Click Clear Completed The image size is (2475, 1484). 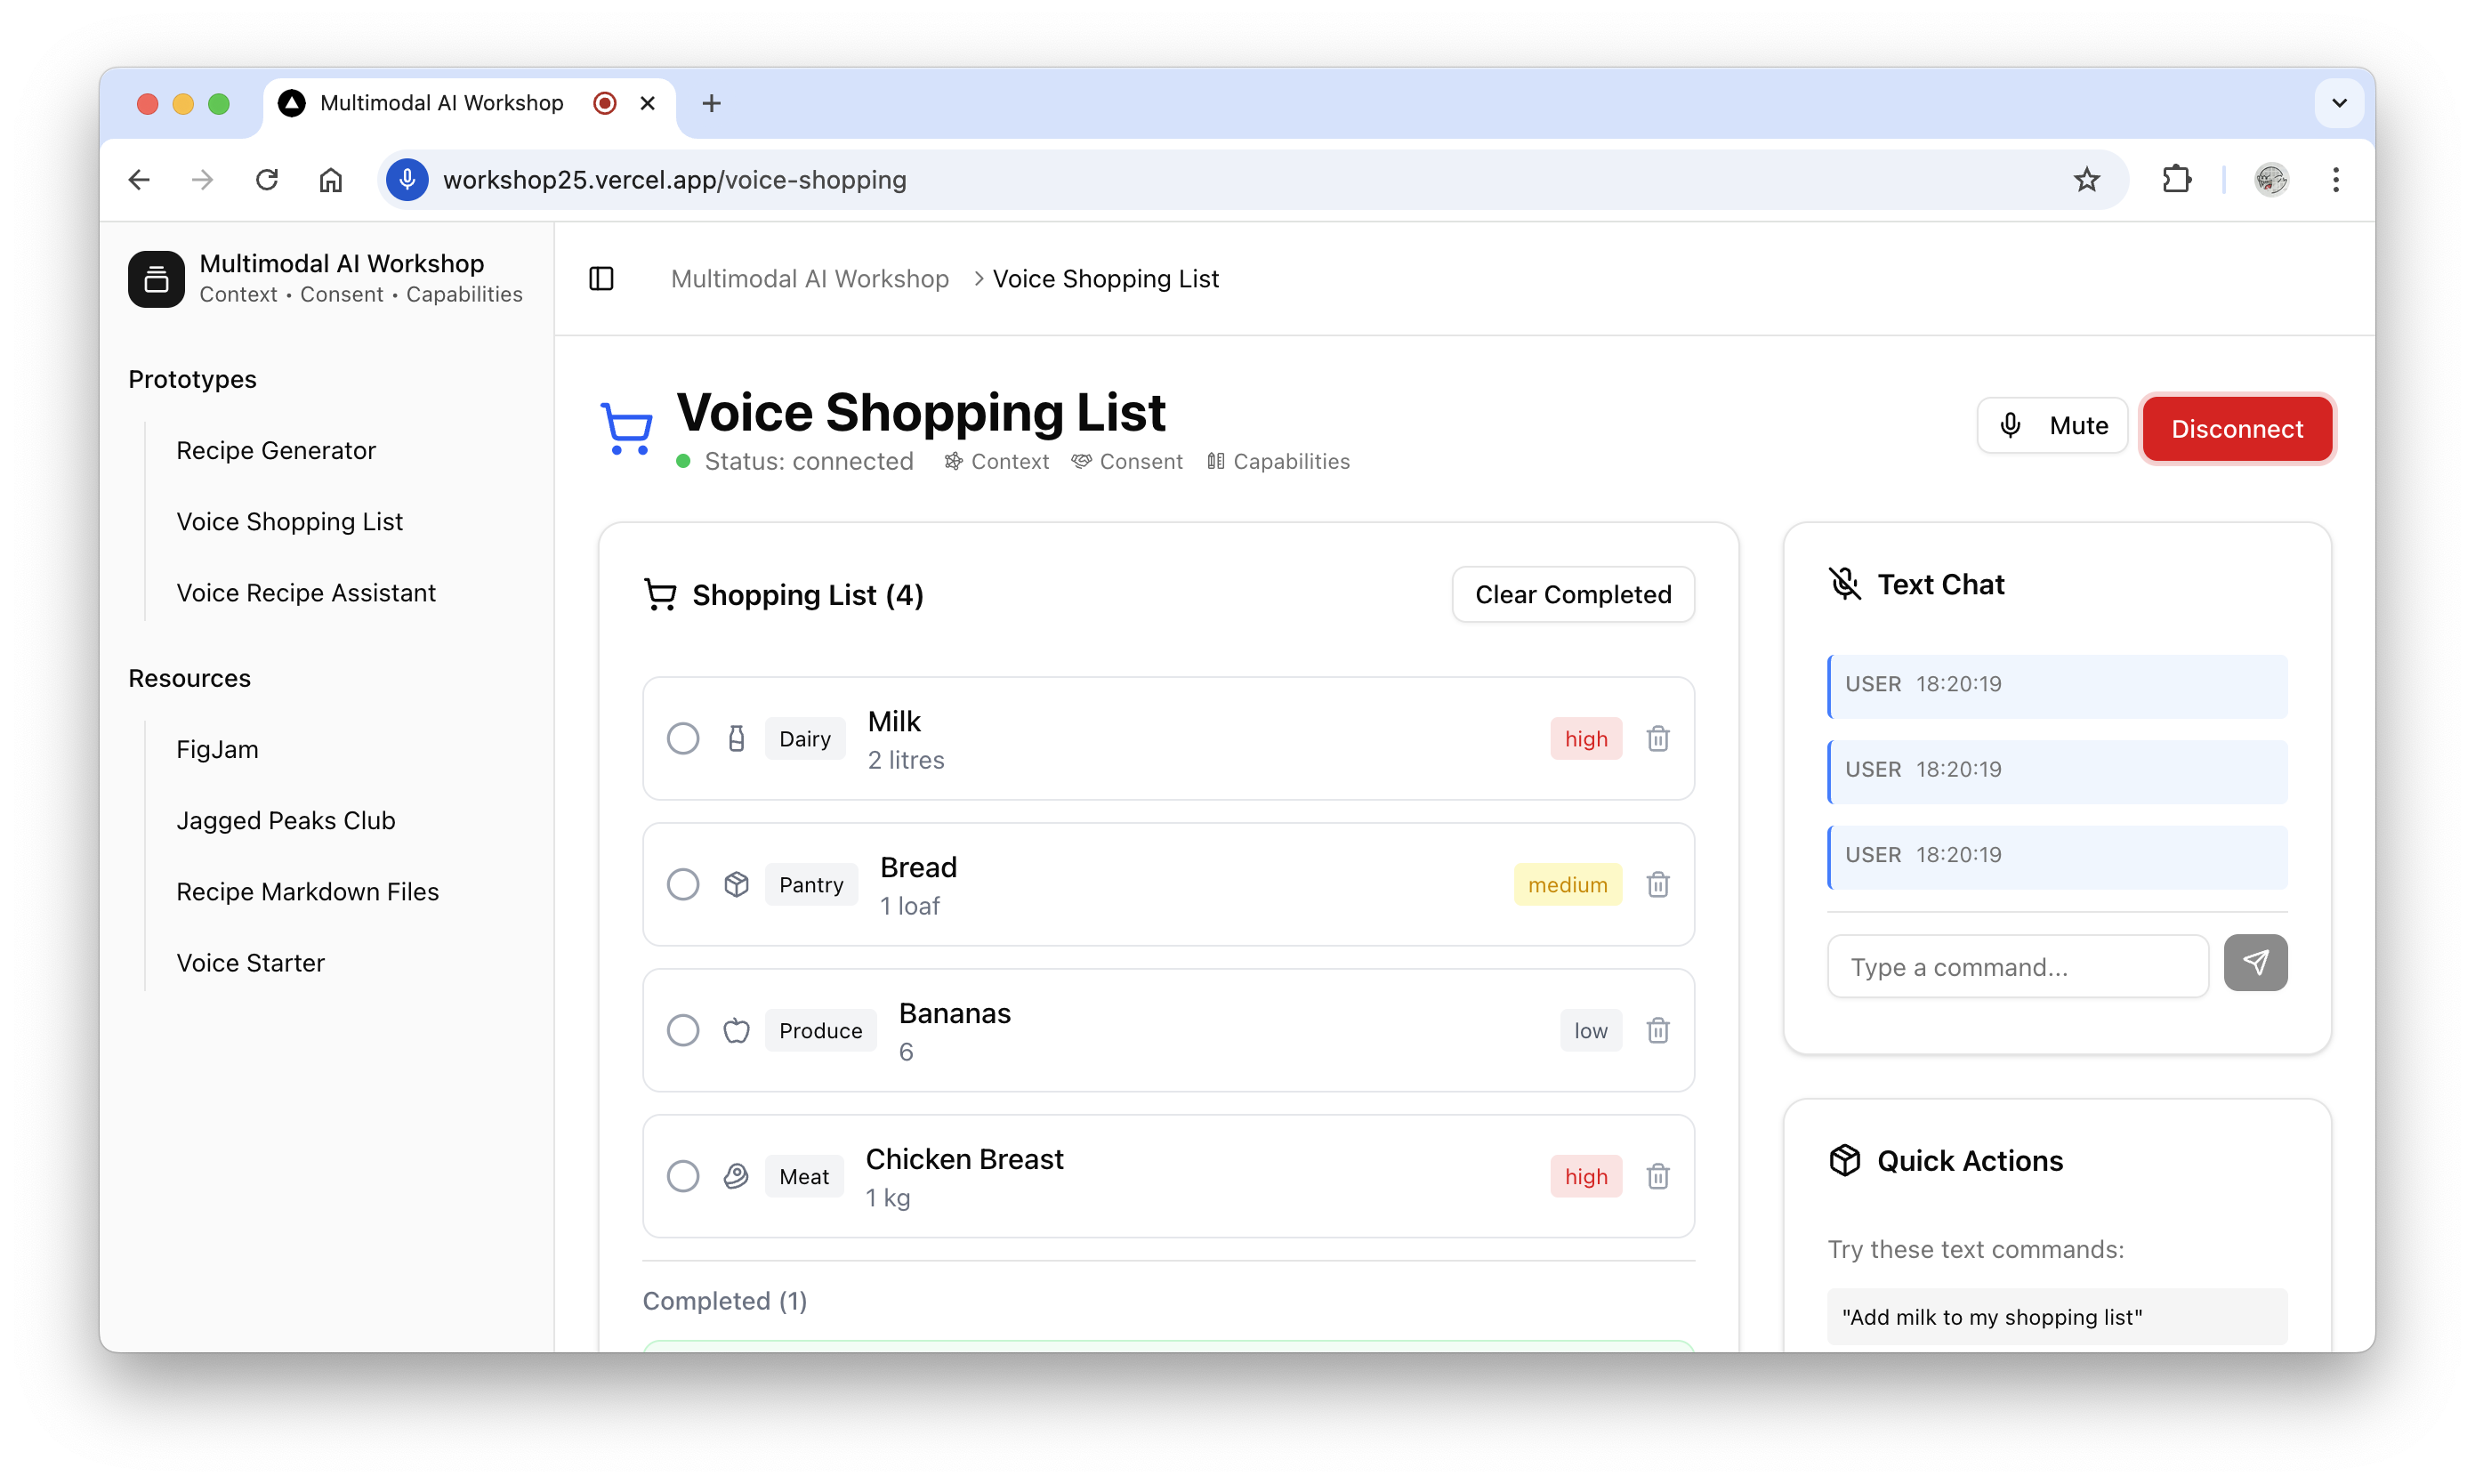tap(1572, 594)
